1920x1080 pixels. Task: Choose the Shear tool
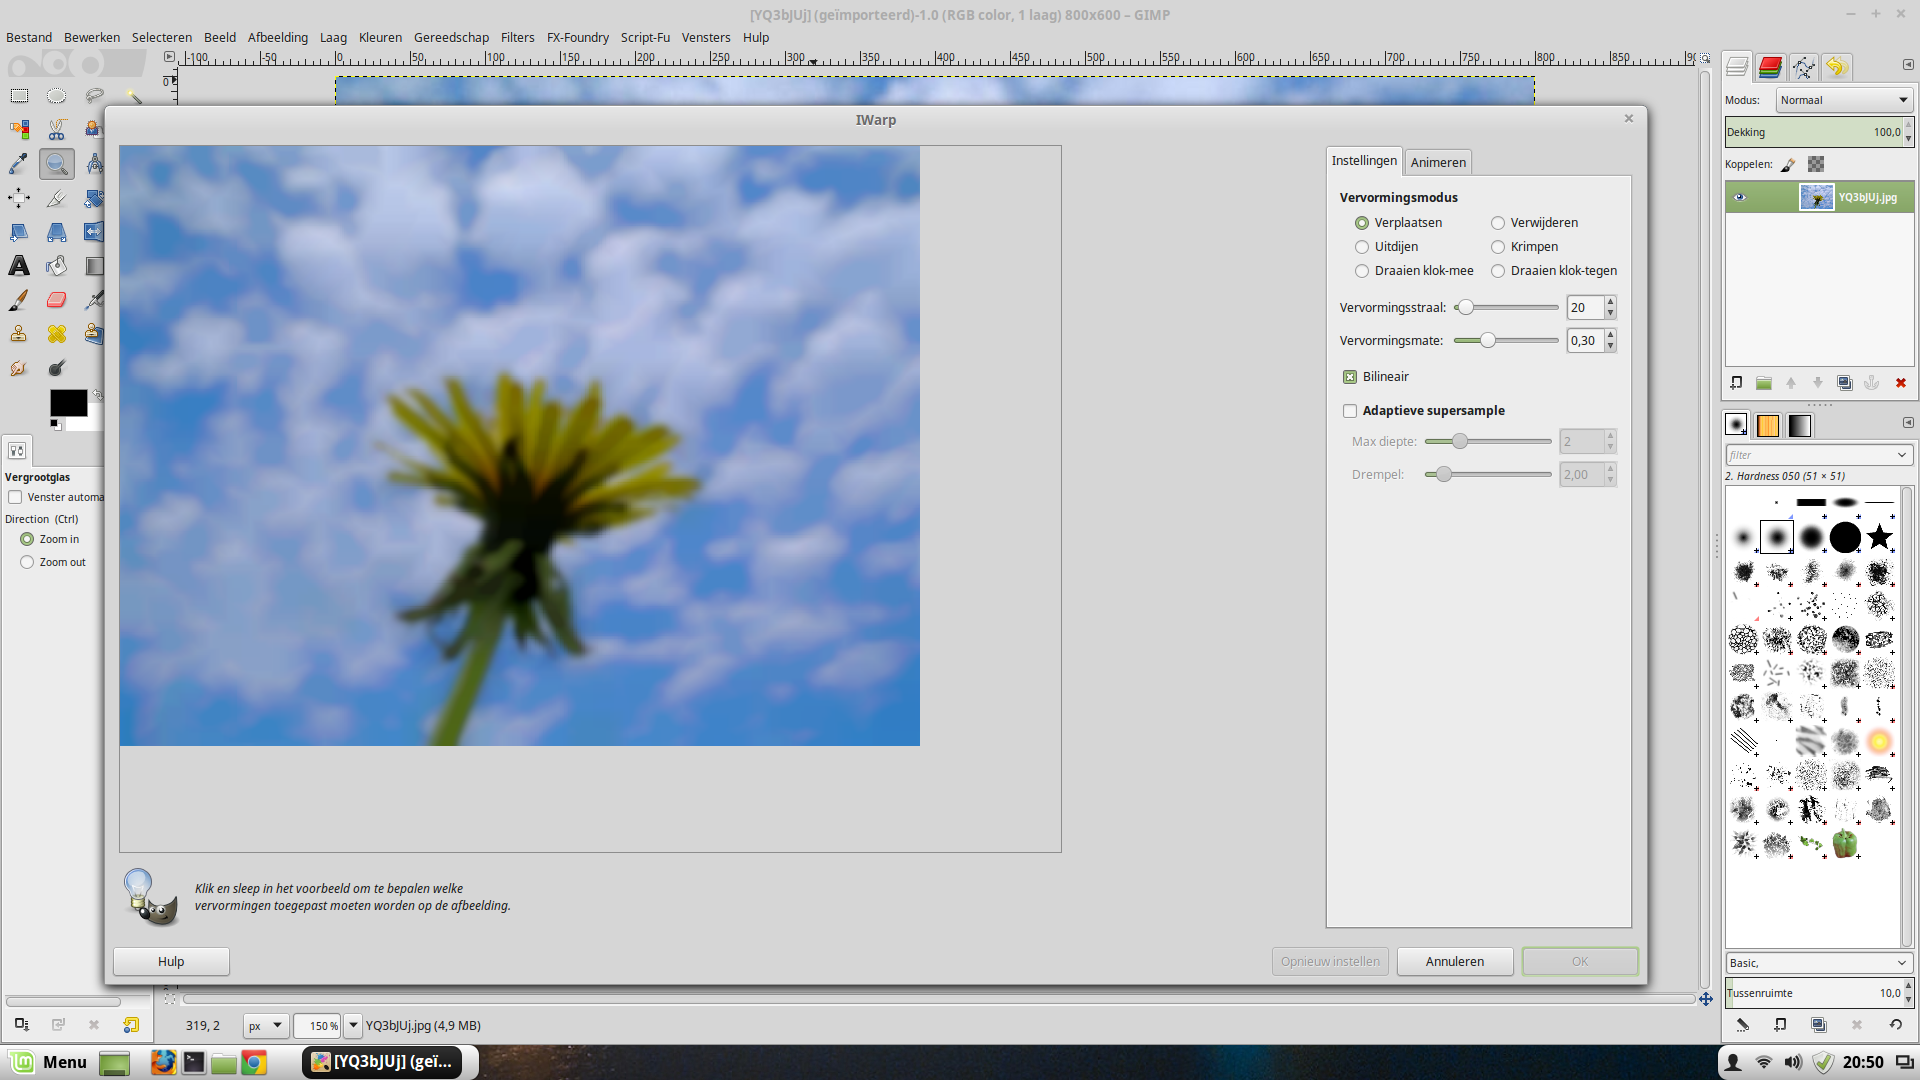click(19, 232)
